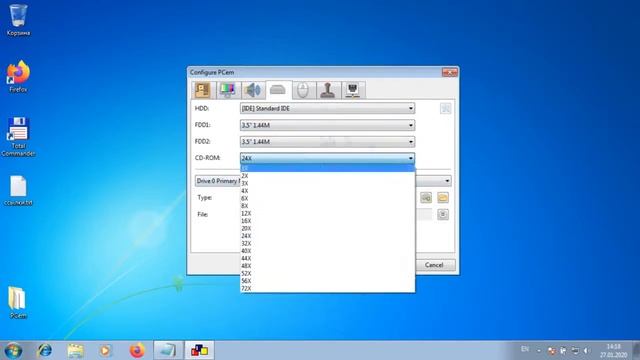Click the network icon in system tray
The image size is (640, 360).
click(x=575, y=351)
